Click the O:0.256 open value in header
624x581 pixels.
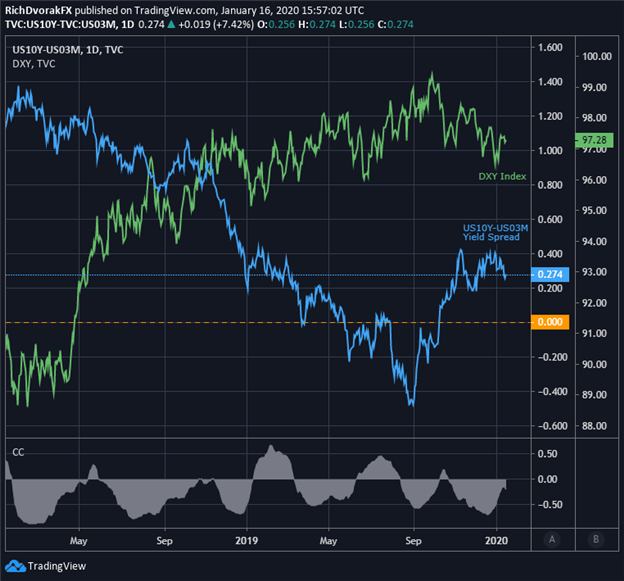click(276, 25)
